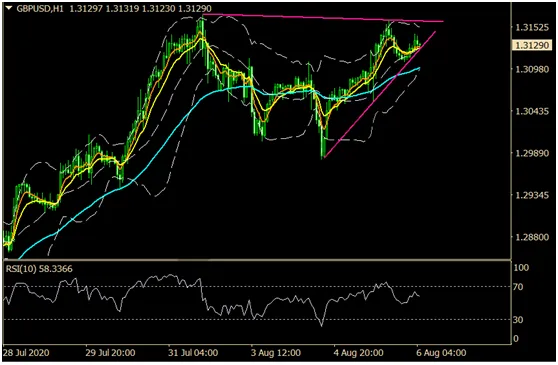
Task: Click the 6 Aug 04:00 time label
Action: (441, 353)
